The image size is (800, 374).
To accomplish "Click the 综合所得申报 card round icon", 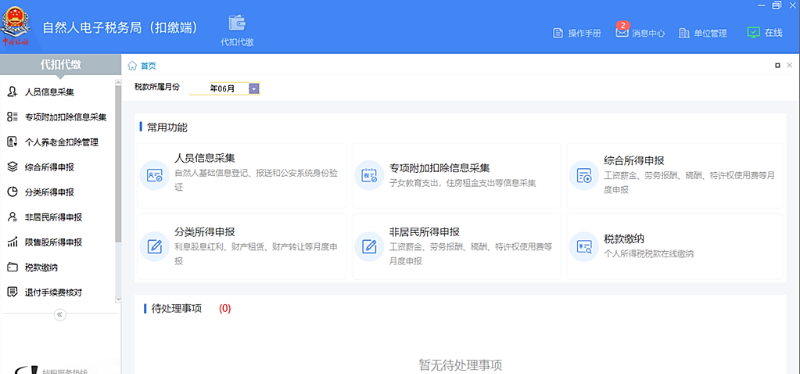I will [584, 176].
